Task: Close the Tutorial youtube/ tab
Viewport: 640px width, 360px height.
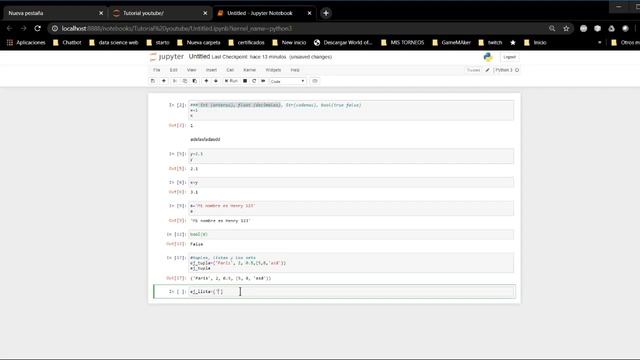Action: (x=205, y=13)
